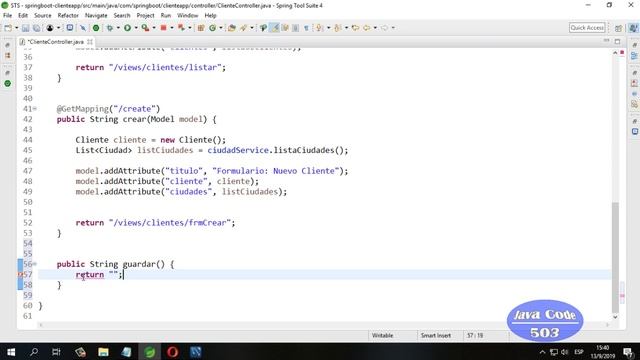Click the error marker on line 57
Viewport: 640px width, 360px height.
(x=20, y=274)
